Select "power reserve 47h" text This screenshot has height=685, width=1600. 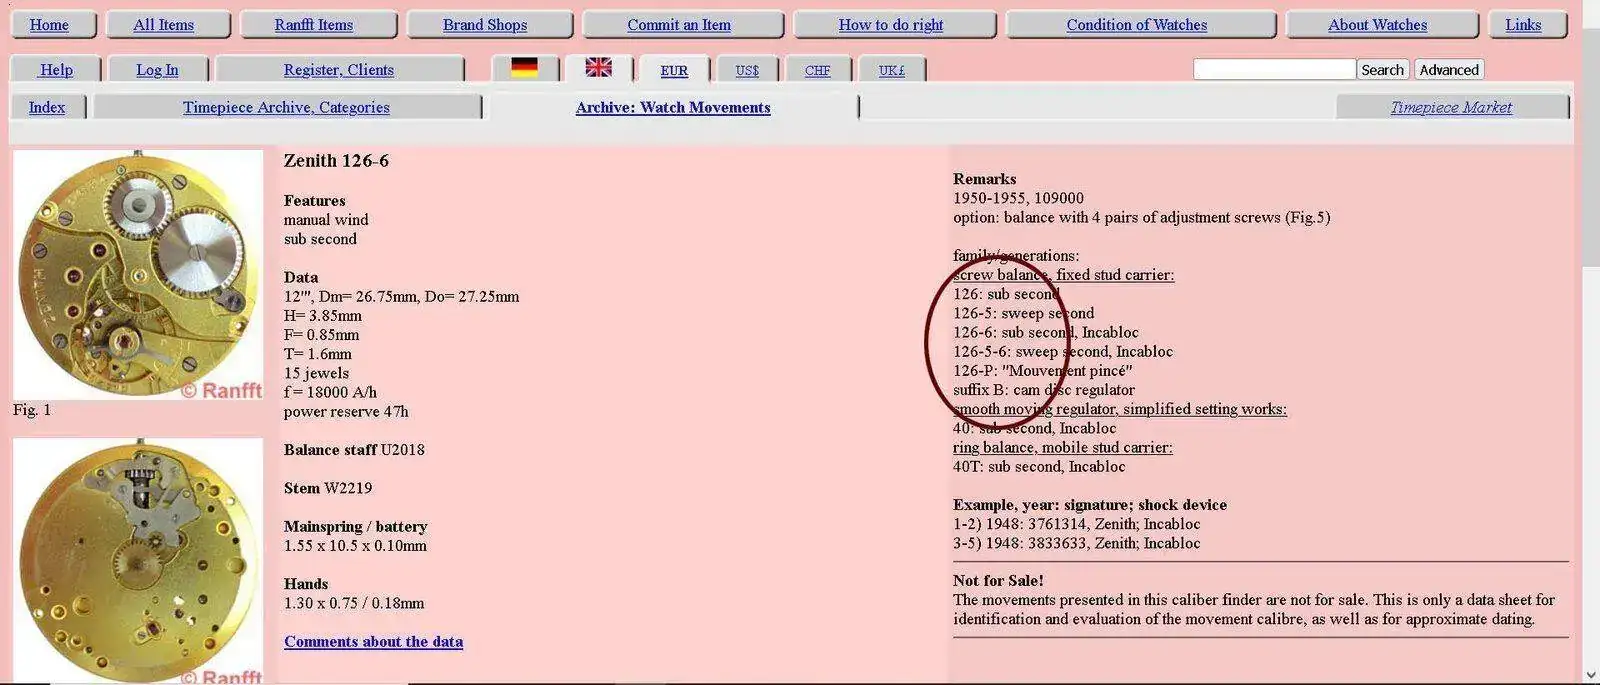pos(346,411)
